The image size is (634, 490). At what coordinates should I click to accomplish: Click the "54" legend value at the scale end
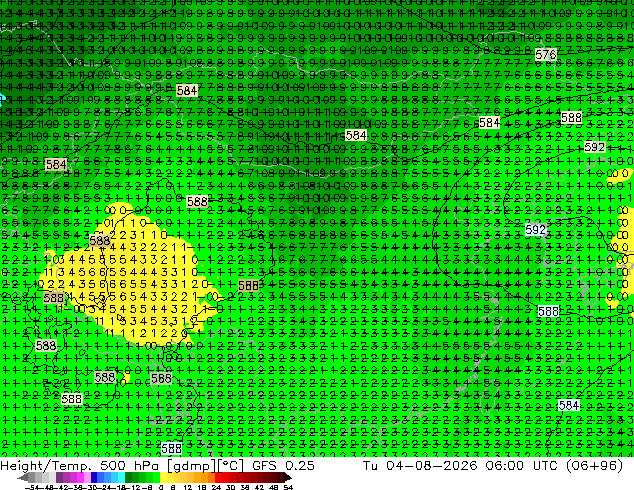click(x=288, y=488)
